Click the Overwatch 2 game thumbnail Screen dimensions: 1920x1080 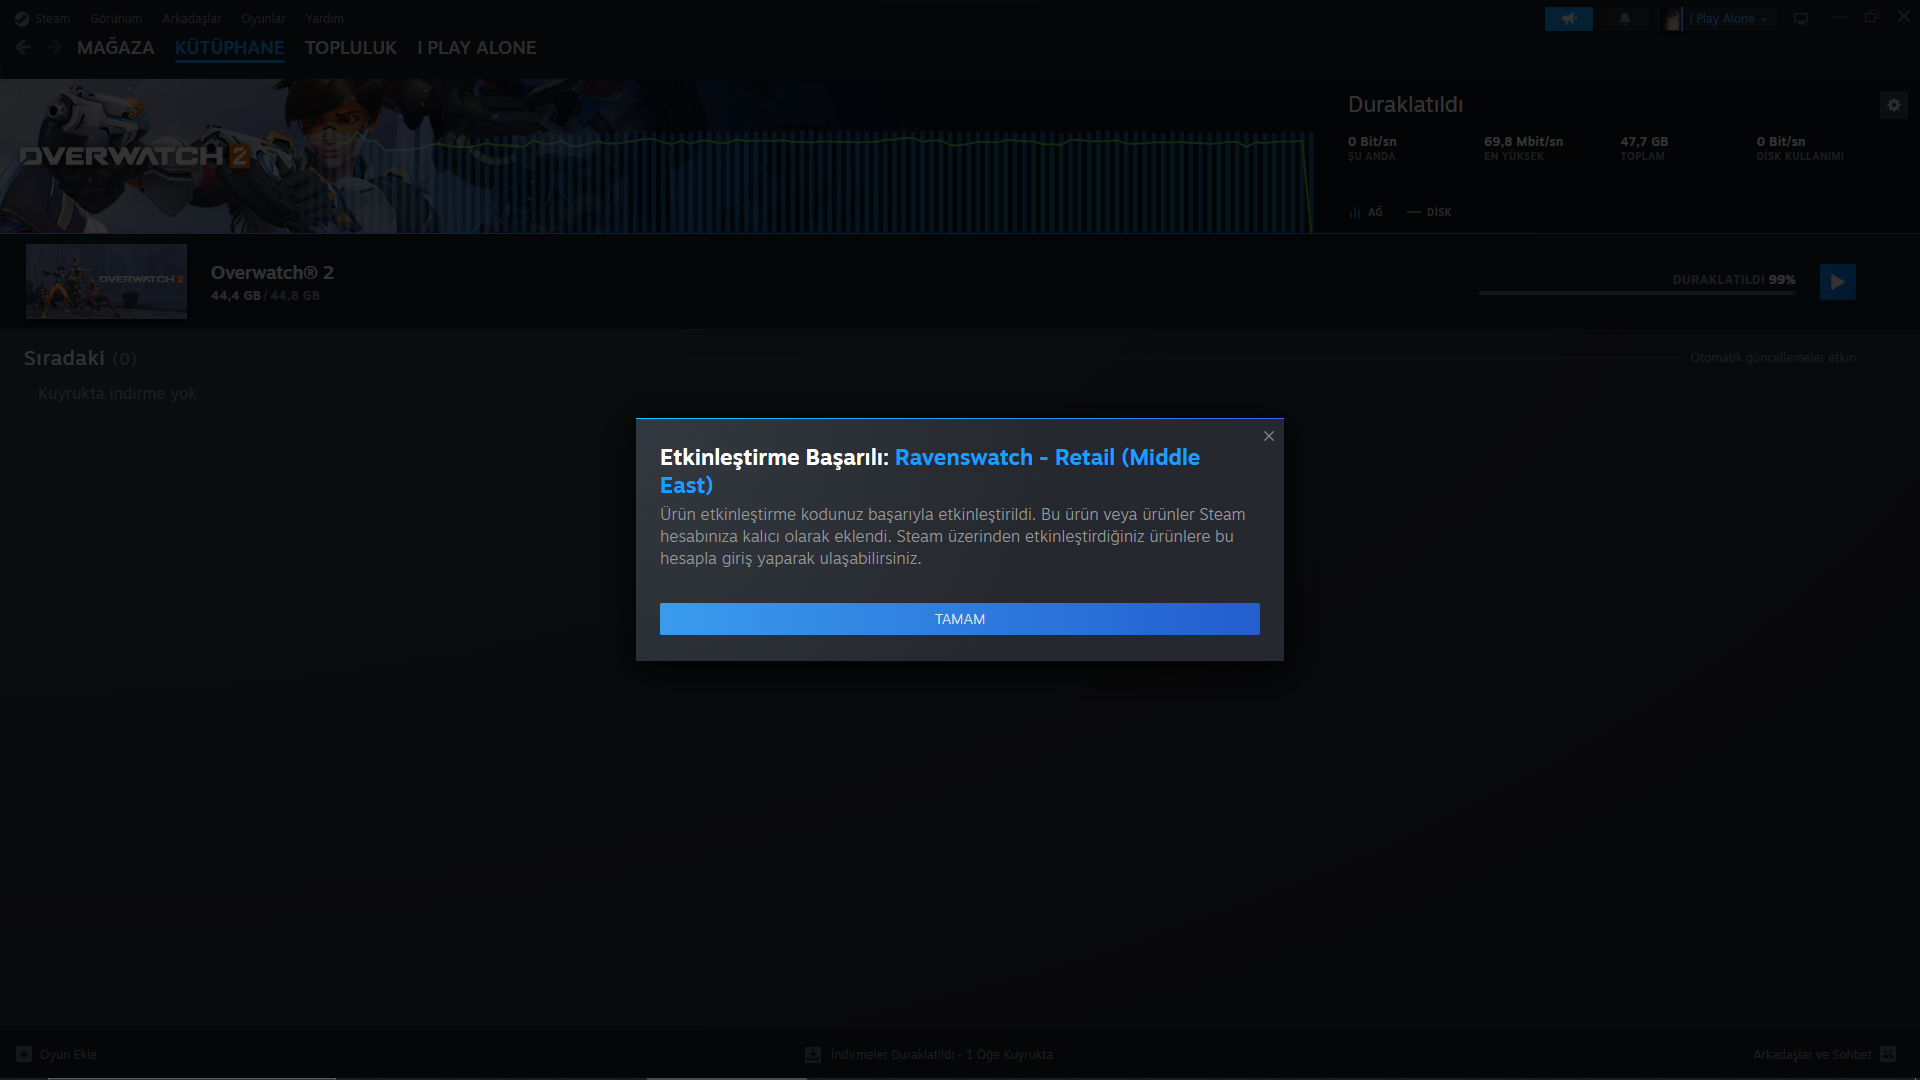(x=106, y=281)
